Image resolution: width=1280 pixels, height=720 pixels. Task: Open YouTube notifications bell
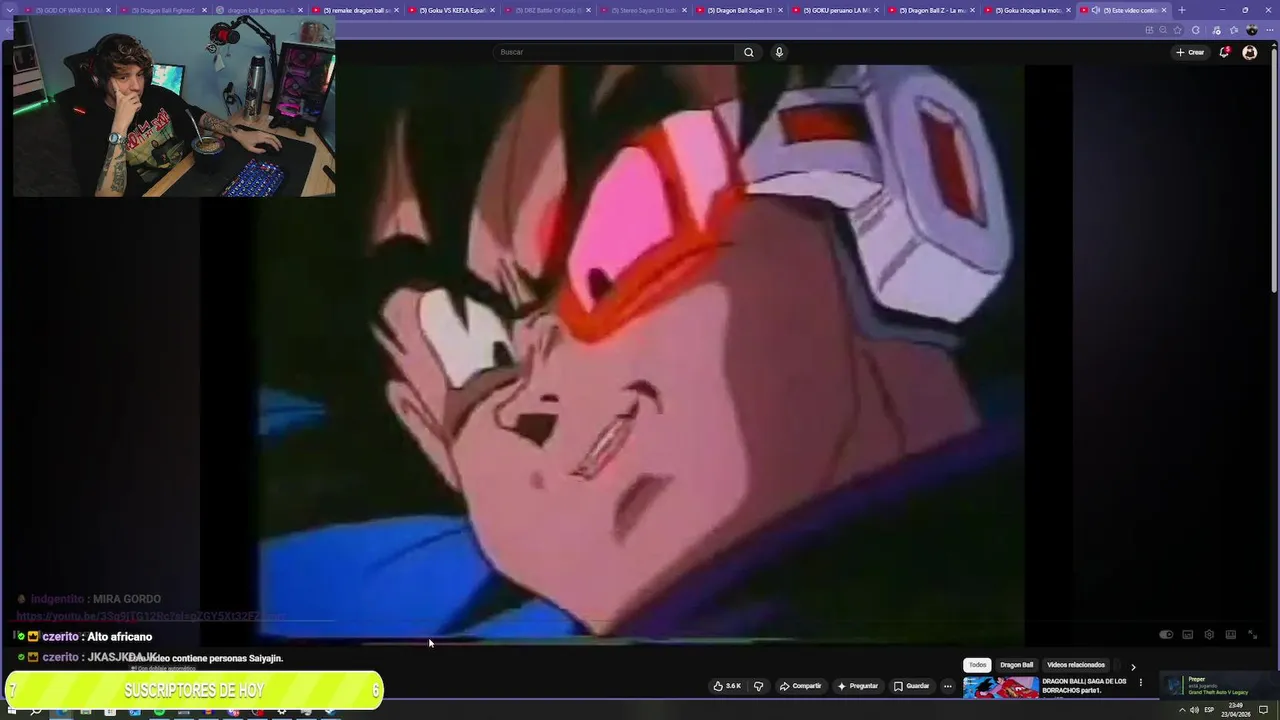(x=1224, y=52)
